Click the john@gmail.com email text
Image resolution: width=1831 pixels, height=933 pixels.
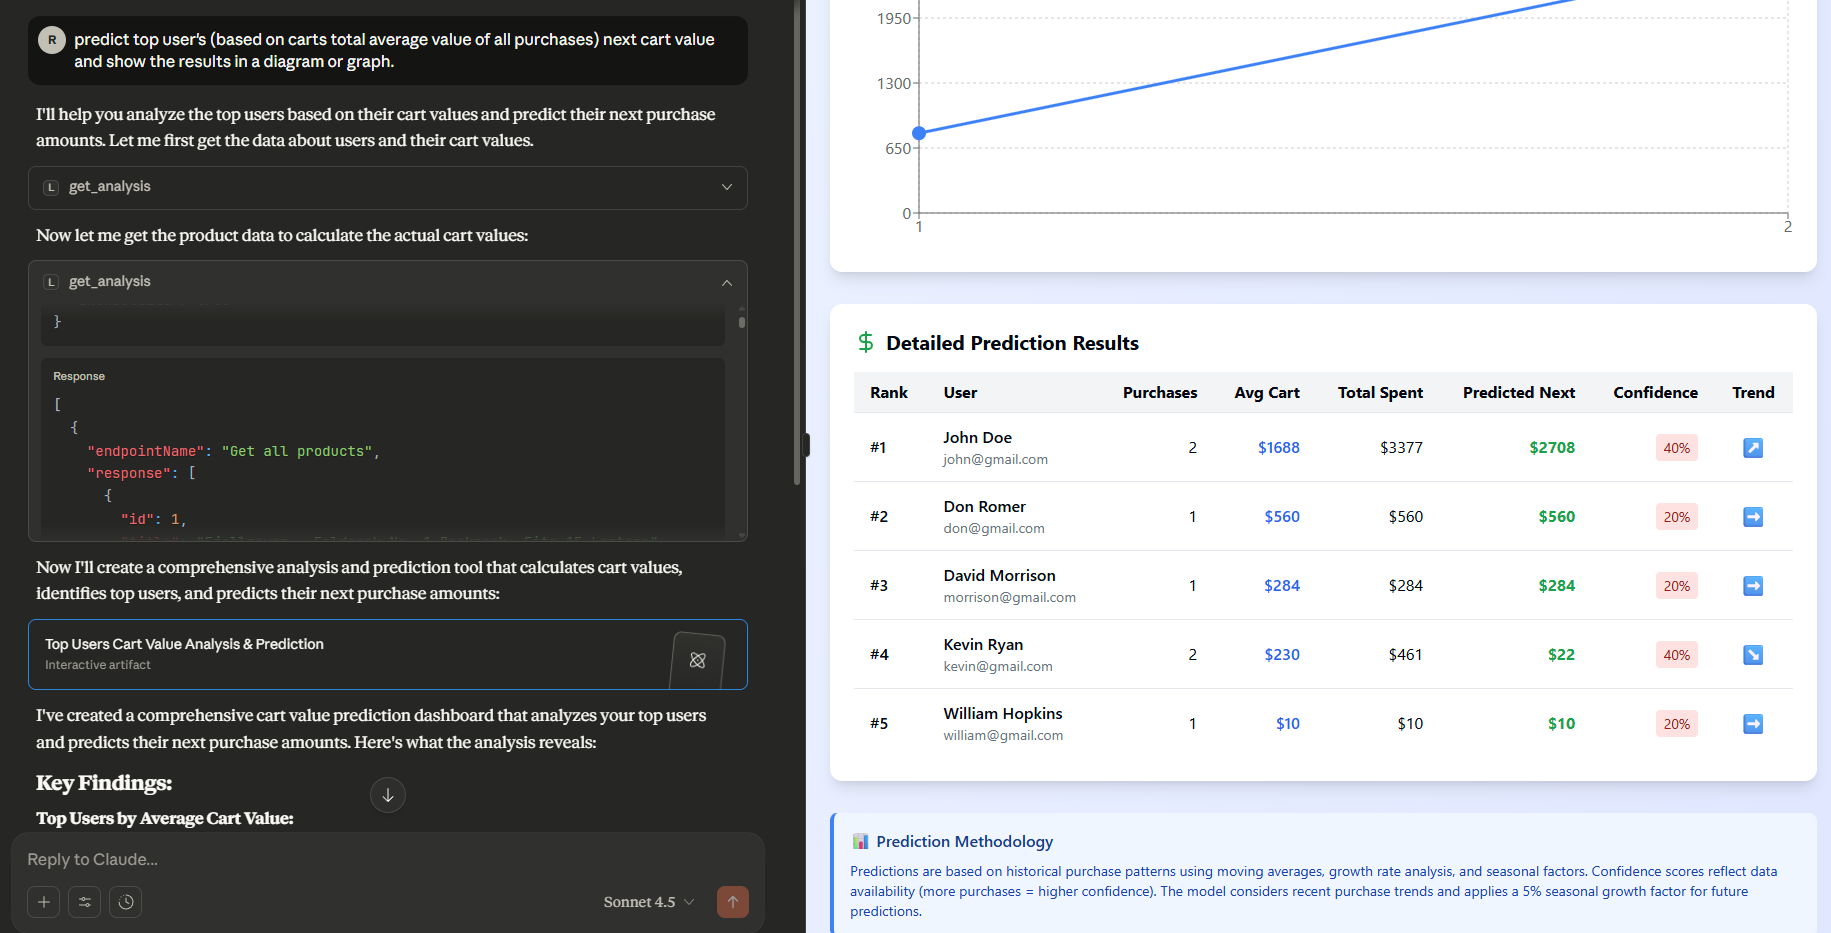tap(995, 460)
